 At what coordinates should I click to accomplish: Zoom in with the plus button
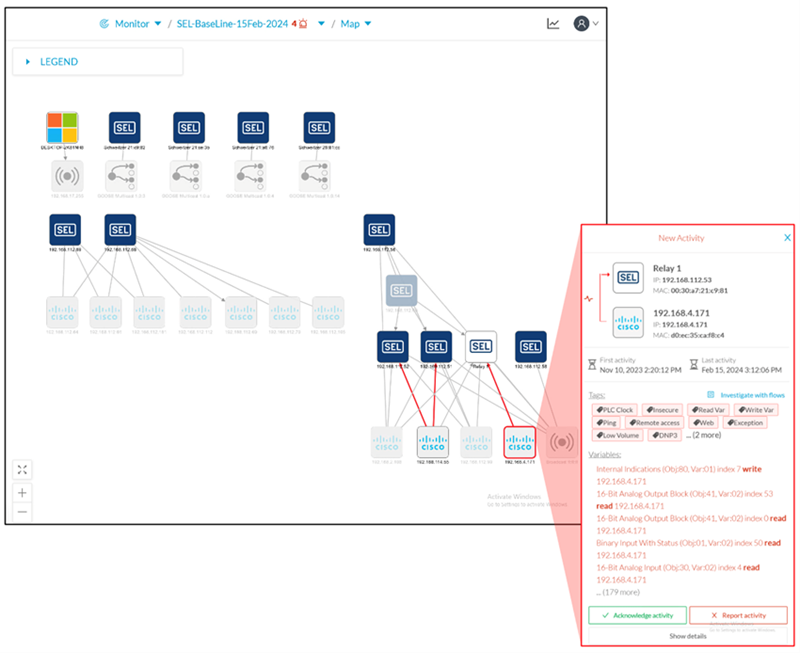[23, 492]
